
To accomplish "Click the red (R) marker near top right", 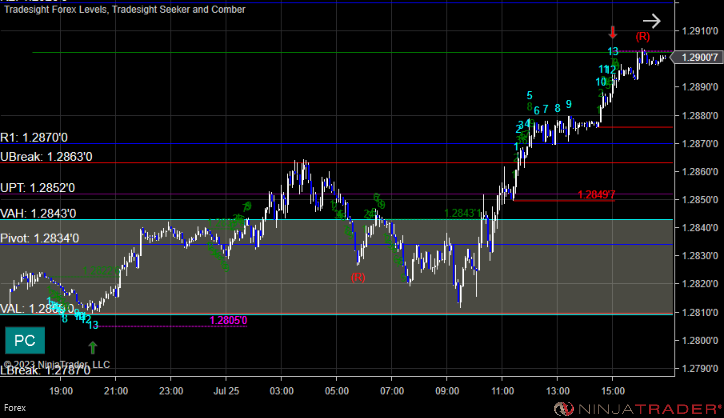I will pos(642,36).
